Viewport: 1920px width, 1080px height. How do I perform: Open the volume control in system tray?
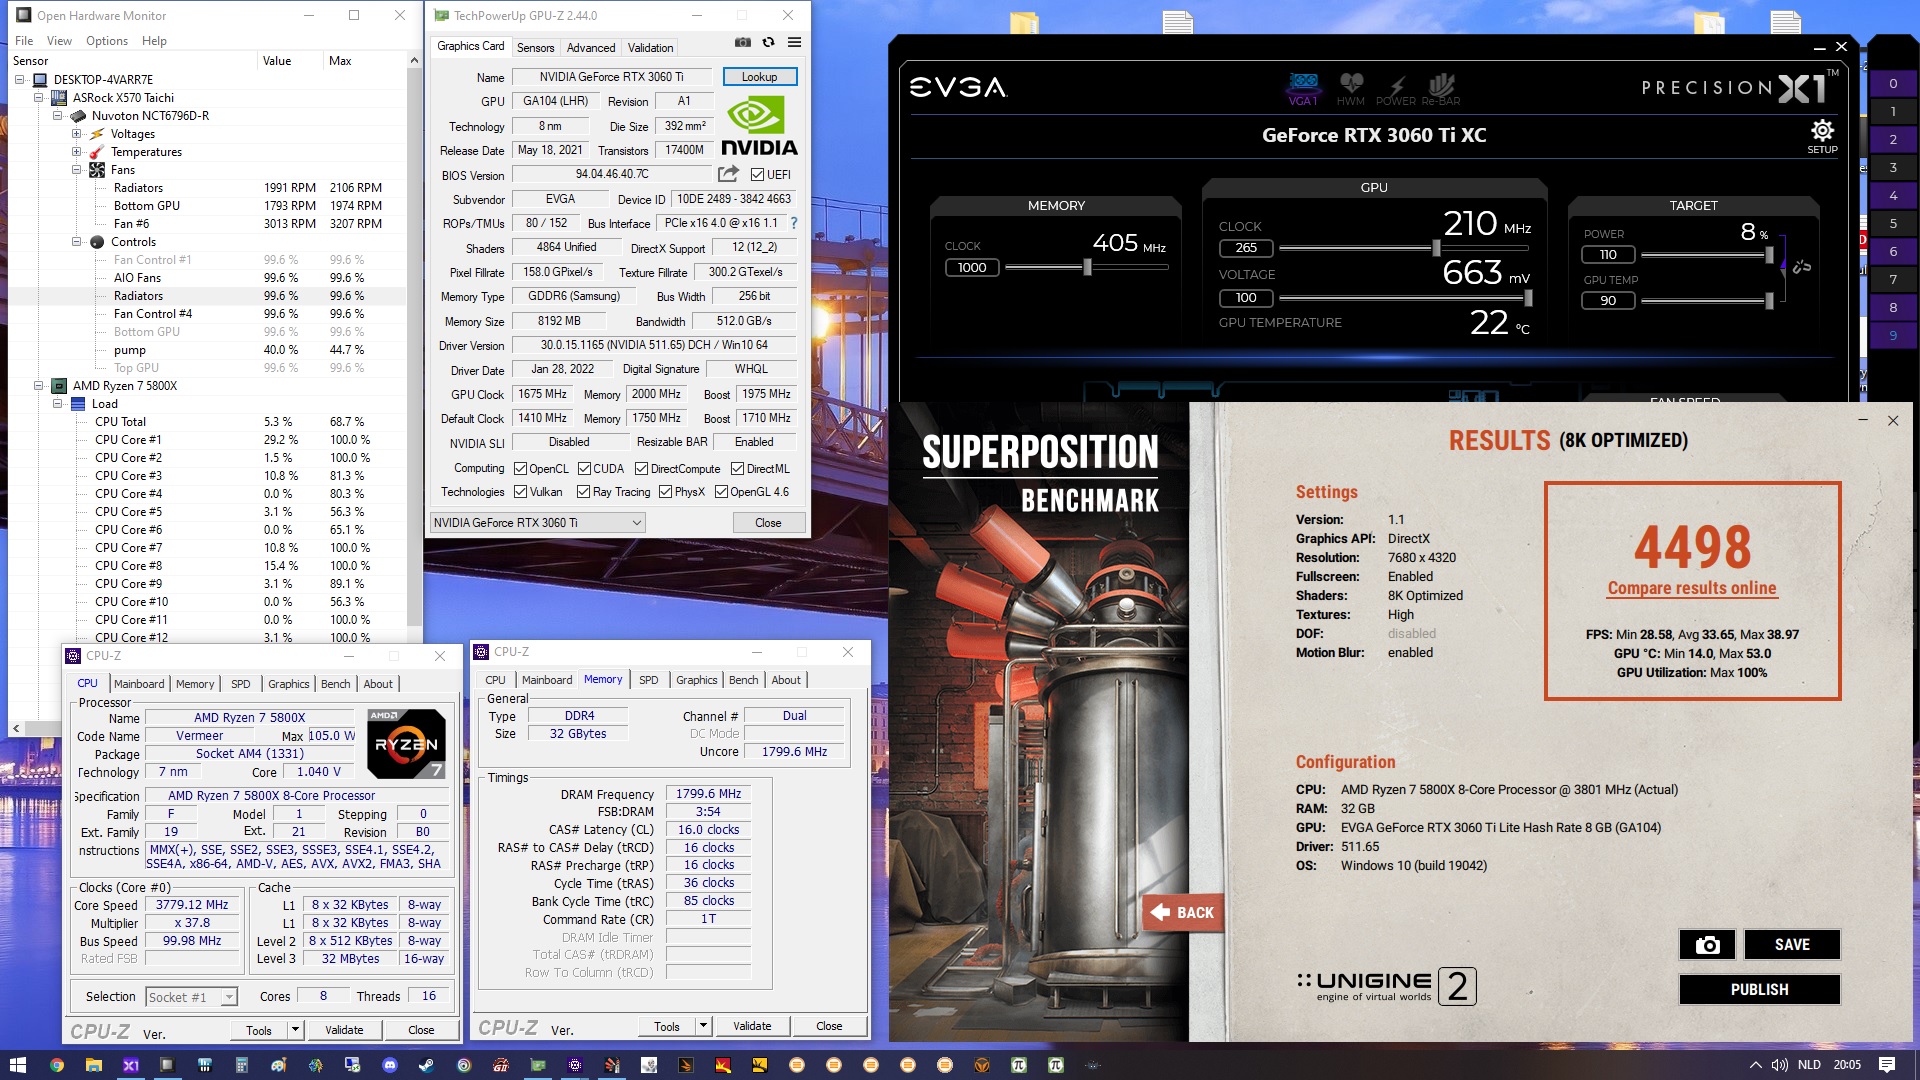1780,1065
